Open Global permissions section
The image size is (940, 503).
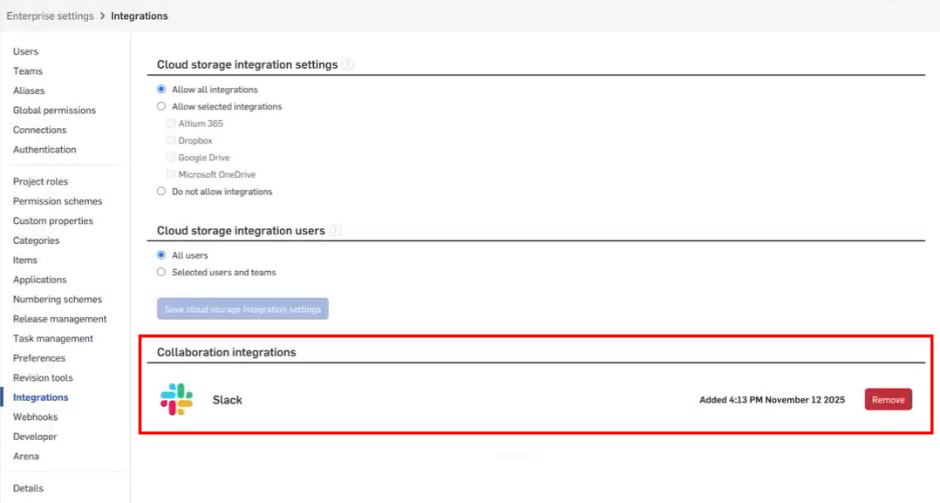tap(55, 110)
